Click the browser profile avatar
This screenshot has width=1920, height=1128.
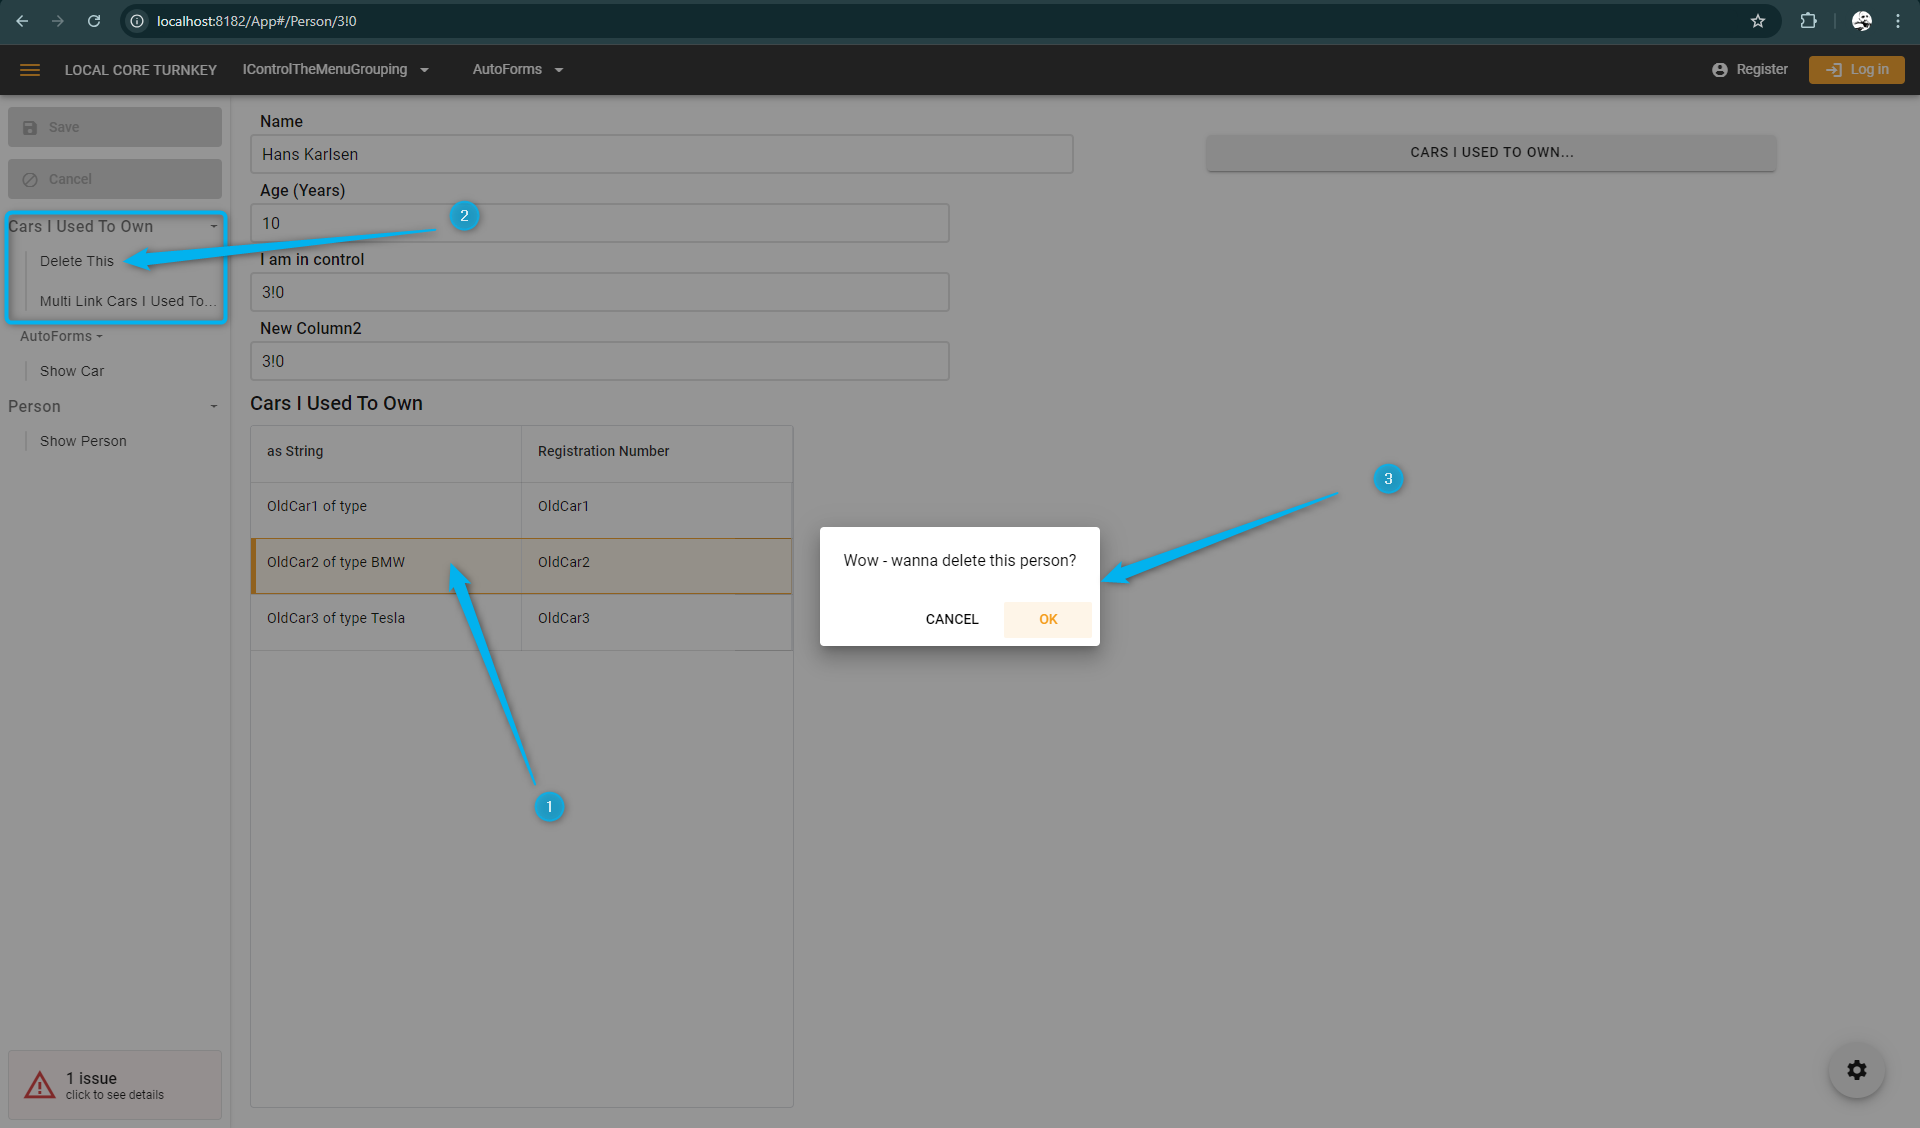coord(1861,21)
